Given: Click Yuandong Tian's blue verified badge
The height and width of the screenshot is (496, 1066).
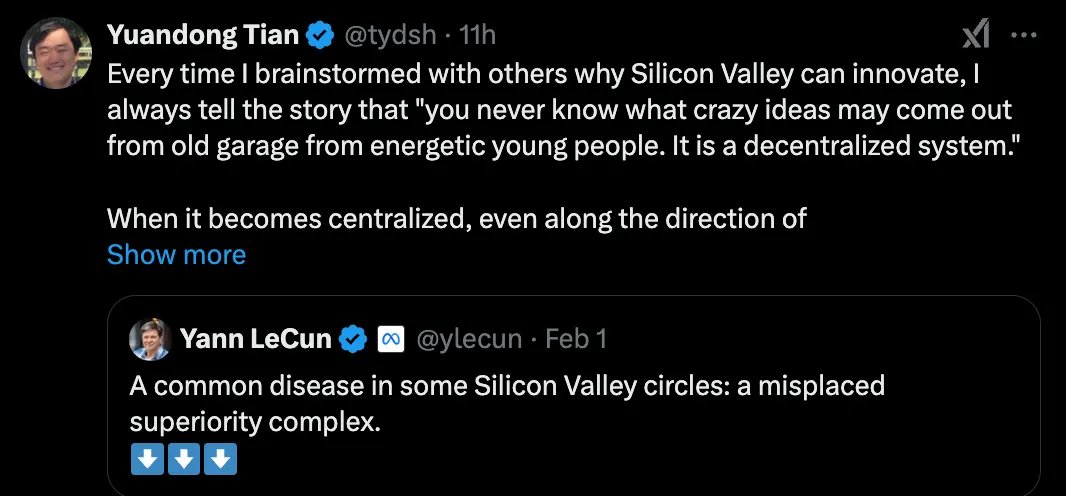Looking at the screenshot, I should [320, 36].
